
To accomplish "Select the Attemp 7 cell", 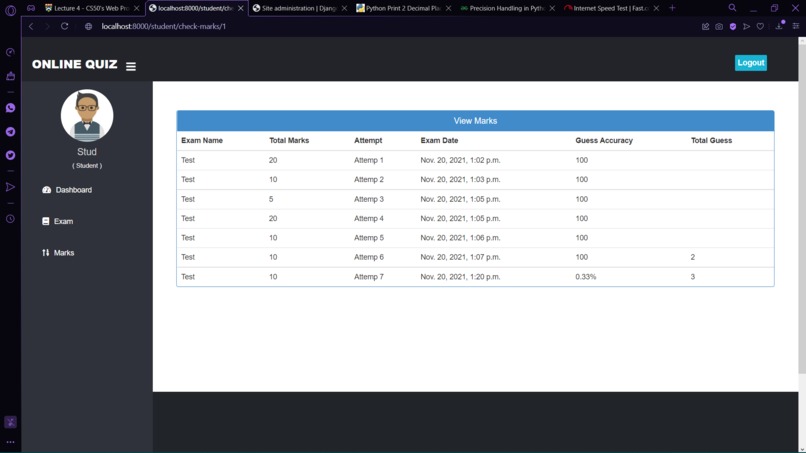I will coord(369,277).
